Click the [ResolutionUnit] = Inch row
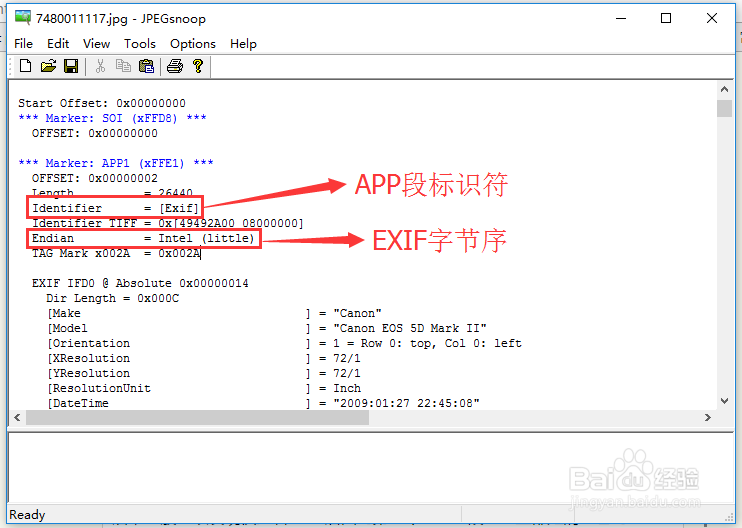Viewport: 742px width, 528px height. point(204,388)
